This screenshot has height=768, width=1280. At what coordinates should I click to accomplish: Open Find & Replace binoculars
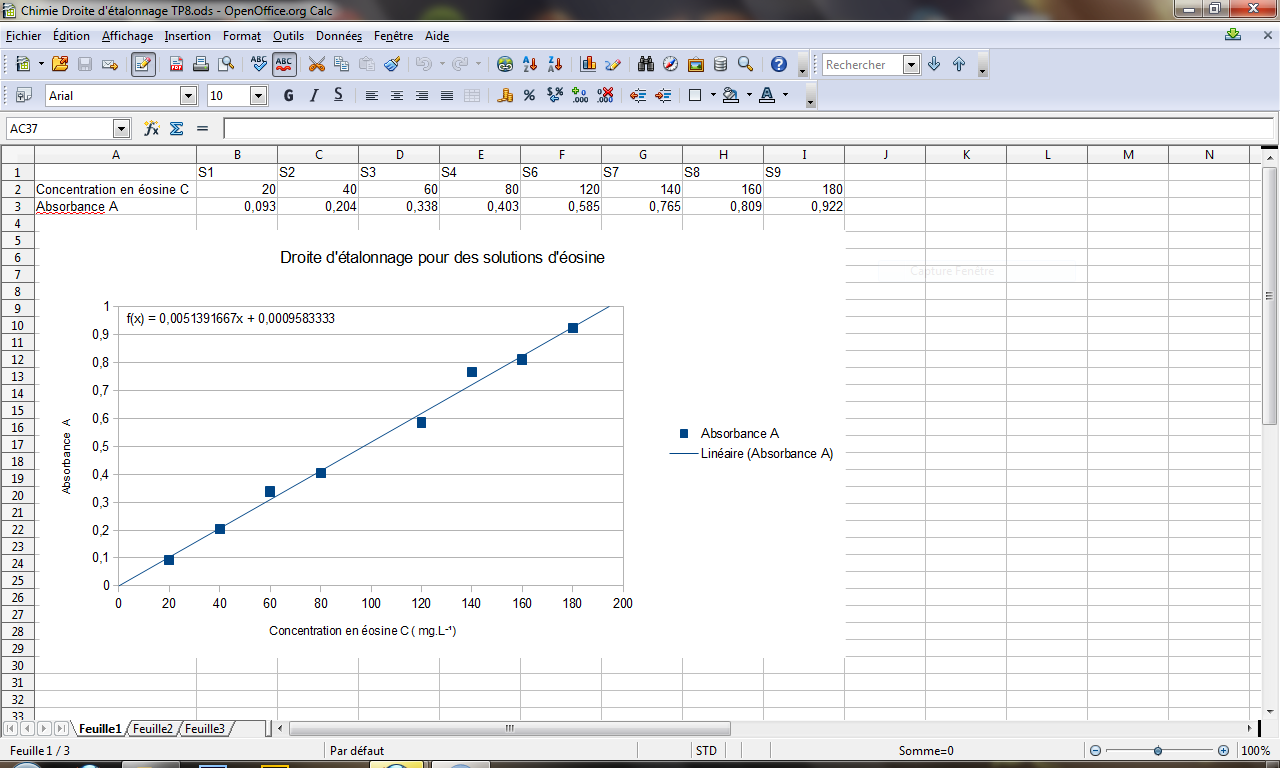click(646, 64)
